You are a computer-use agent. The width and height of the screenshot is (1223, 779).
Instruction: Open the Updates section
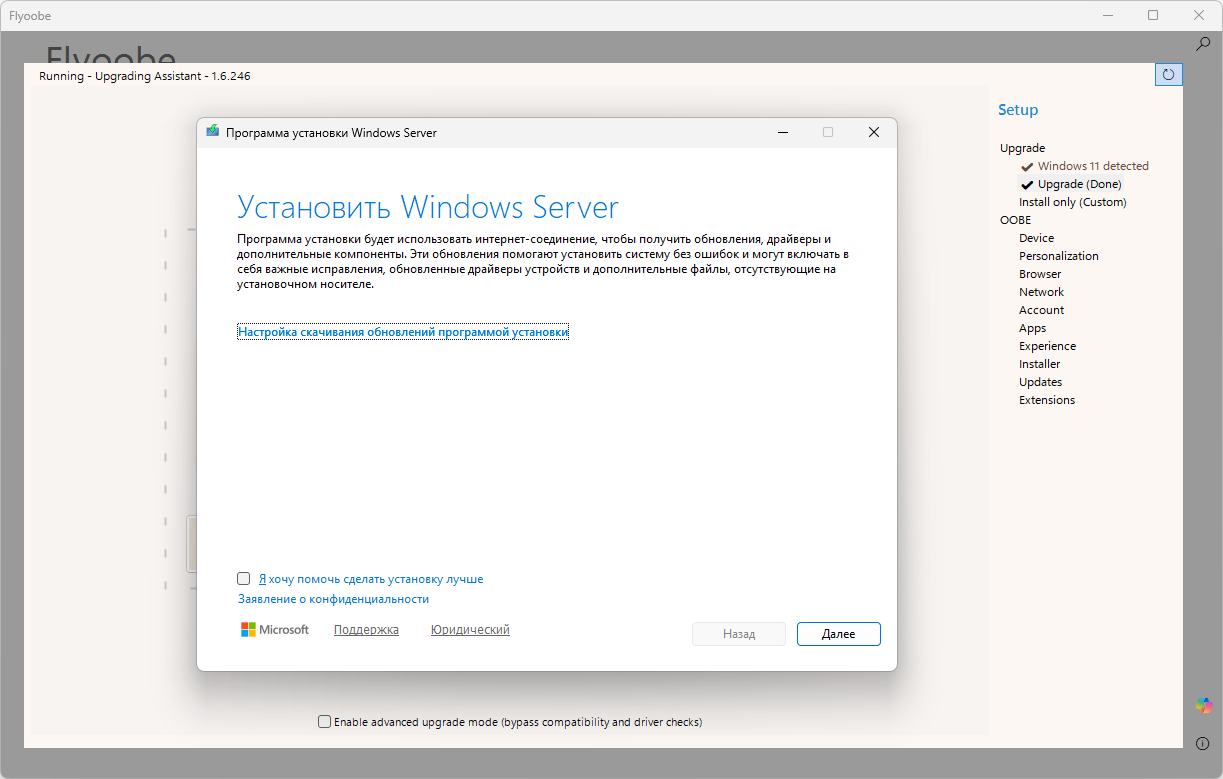tap(1040, 382)
